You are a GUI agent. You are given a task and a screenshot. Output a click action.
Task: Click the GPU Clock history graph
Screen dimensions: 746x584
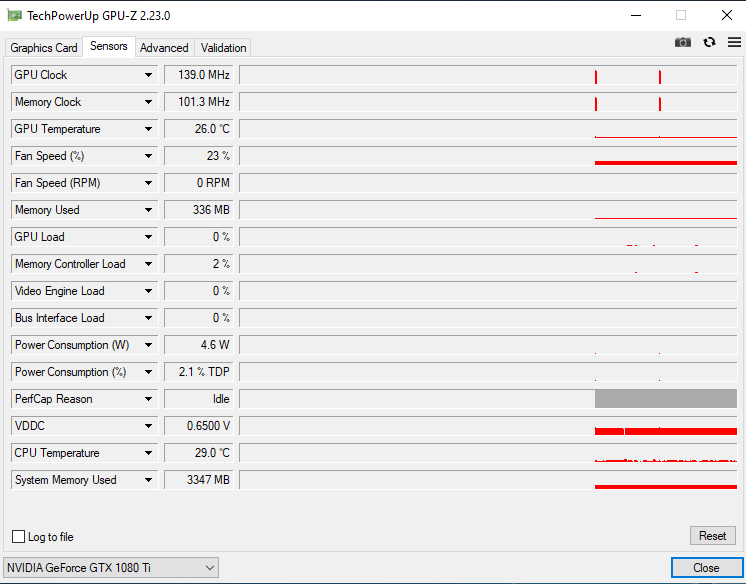[488, 75]
